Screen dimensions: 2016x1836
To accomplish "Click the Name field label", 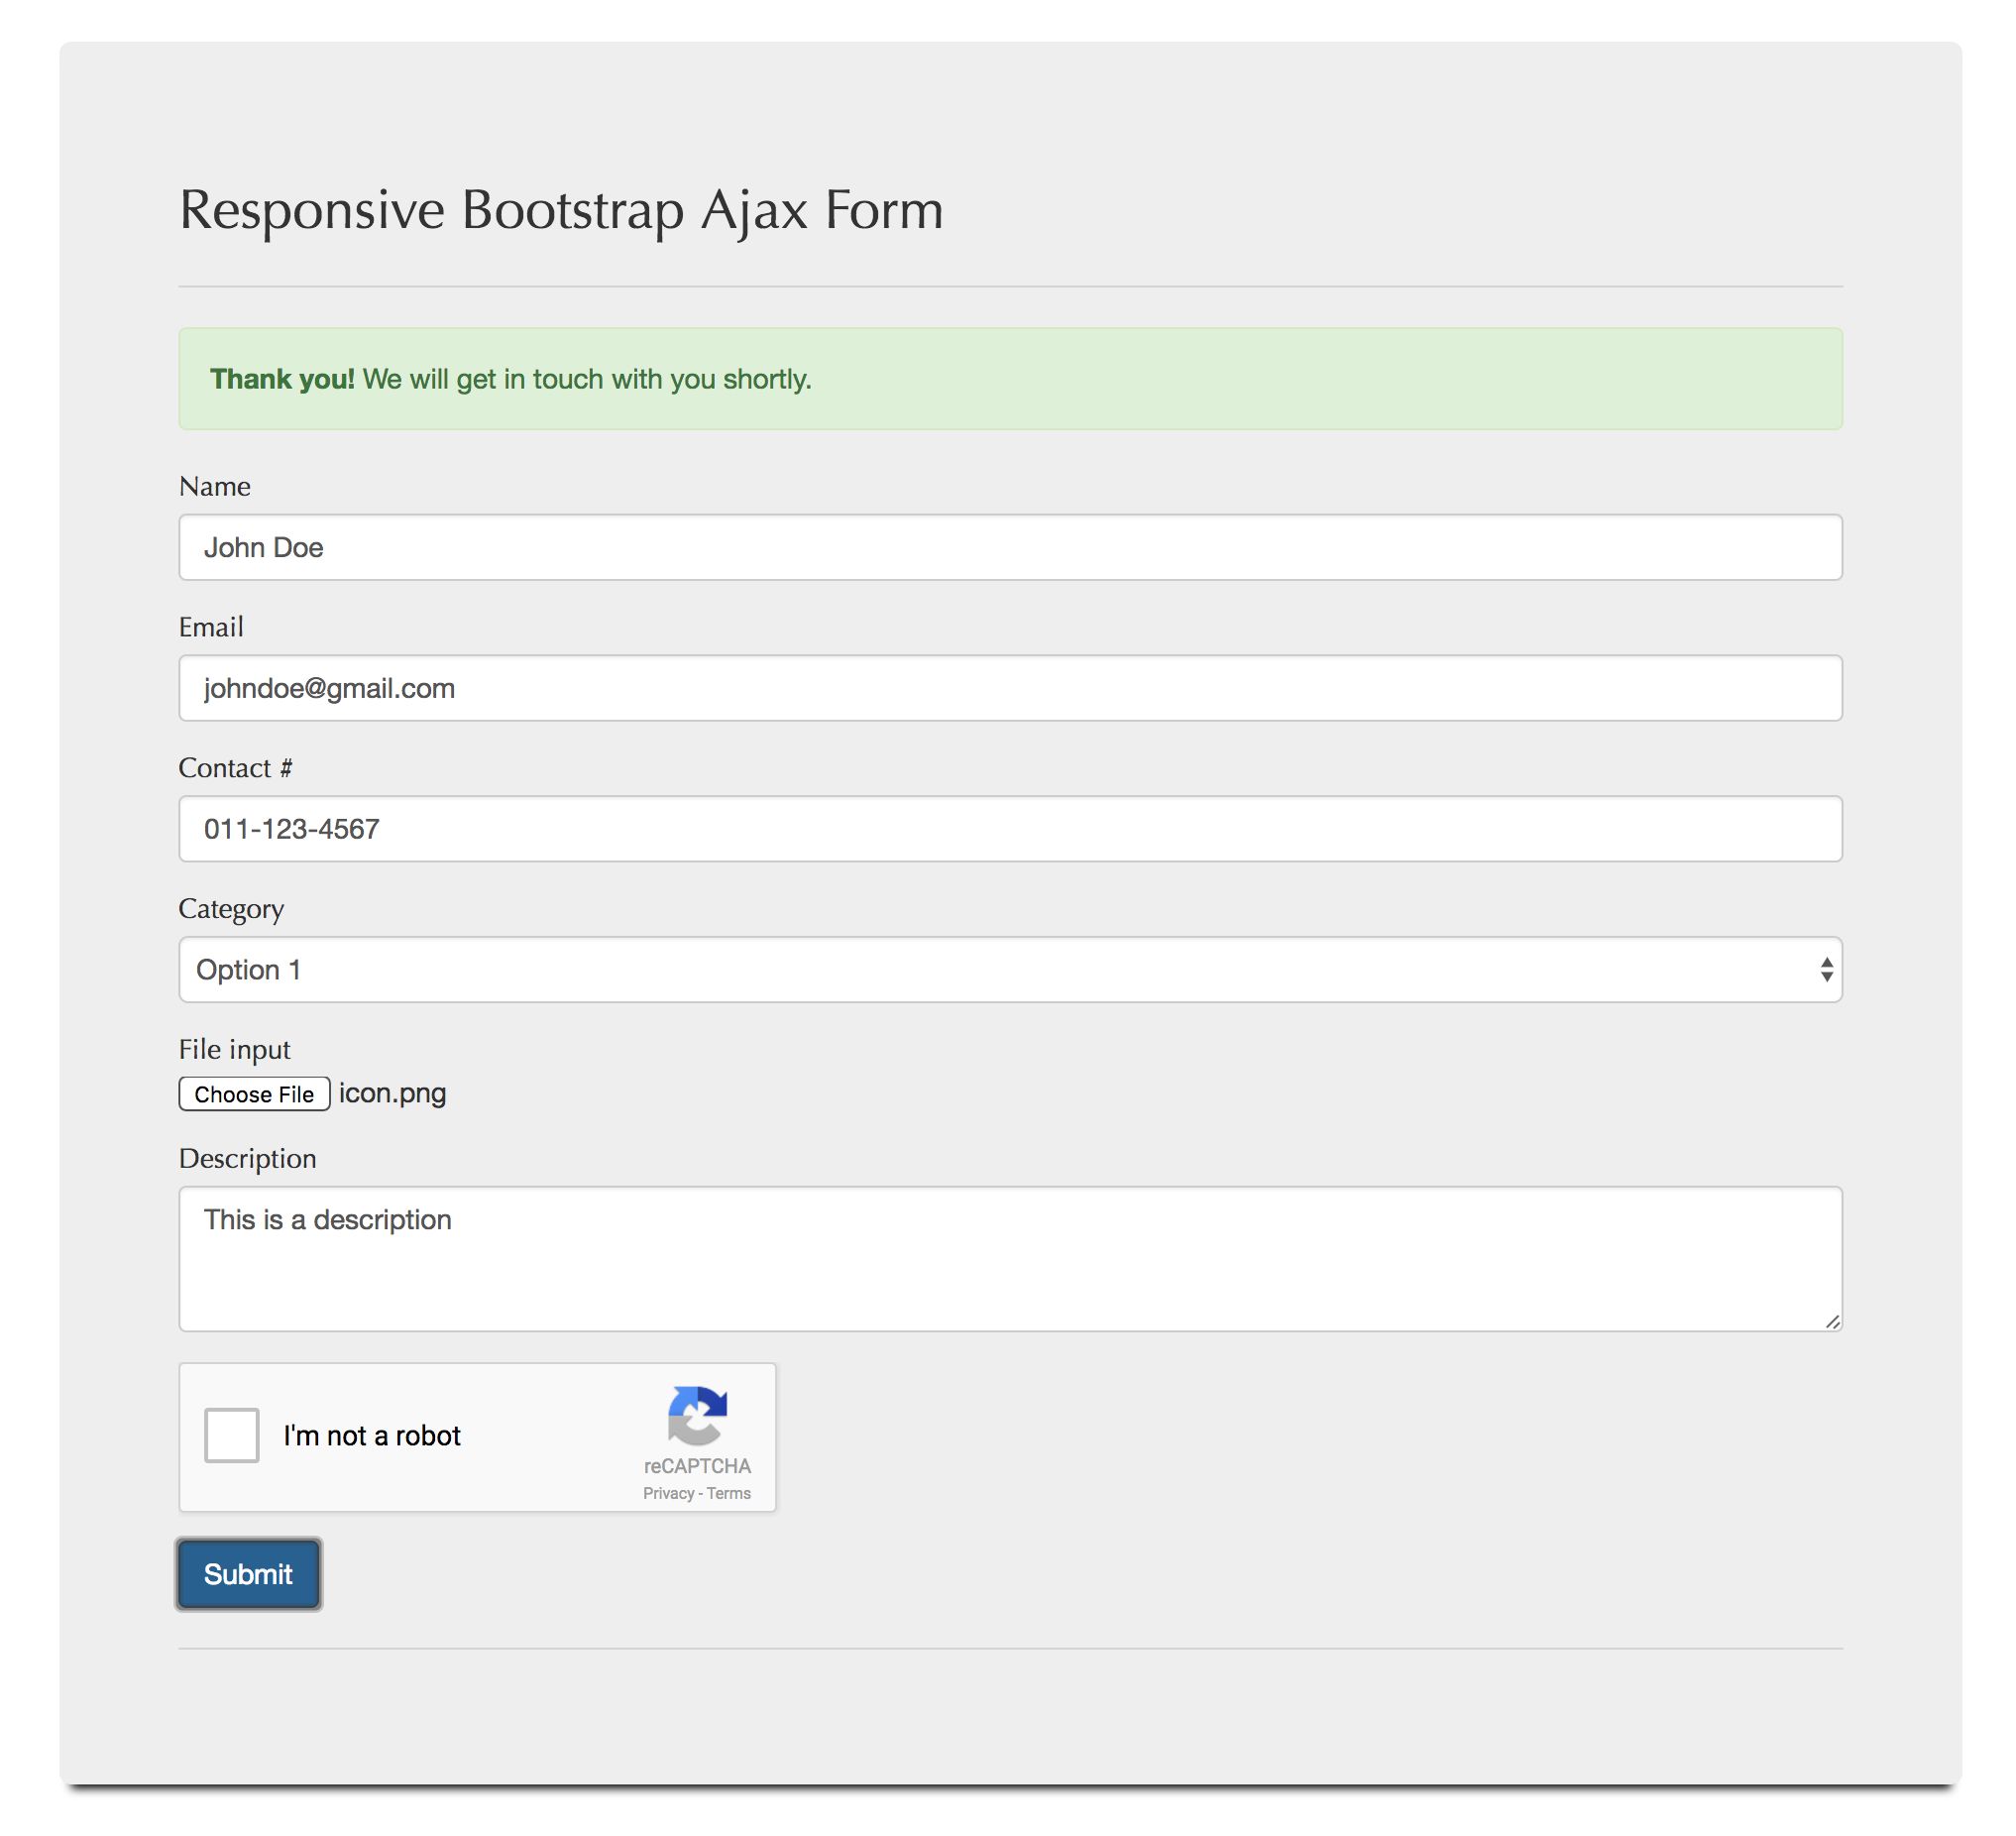I will pyautogui.click(x=214, y=487).
